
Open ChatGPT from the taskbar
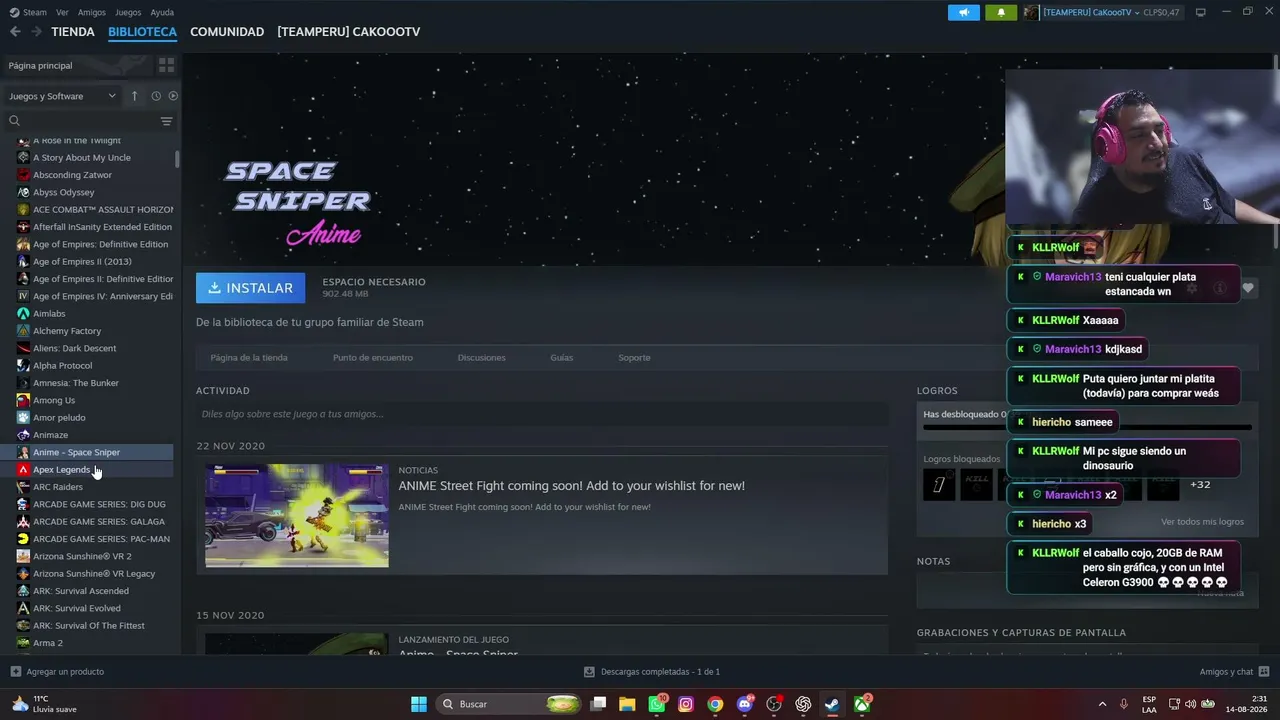pyautogui.click(x=803, y=704)
